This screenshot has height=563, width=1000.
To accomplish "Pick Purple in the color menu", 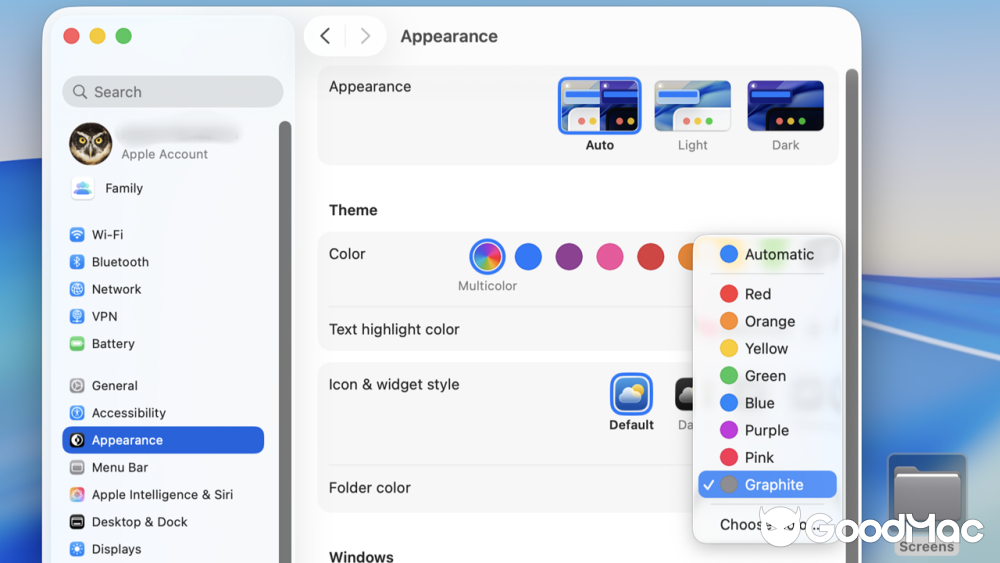I will click(767, 430).
